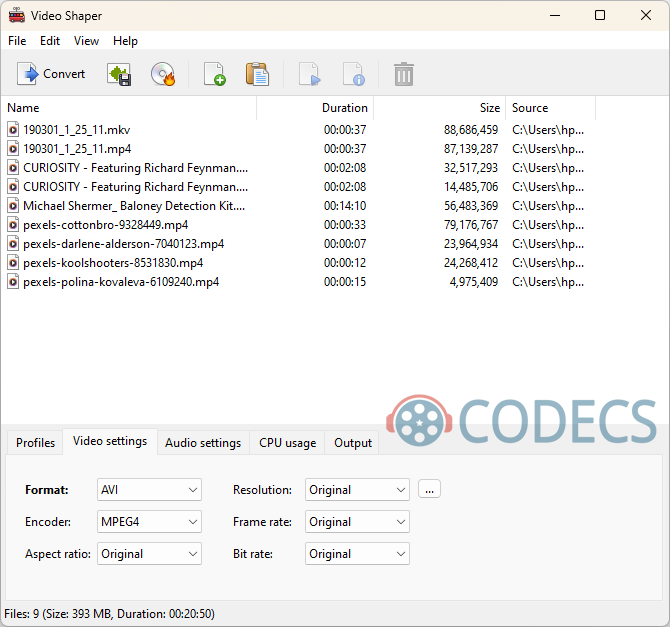The height and width of the screenshot is (627, 670).
Task: Select Michael Shermer_ Baloney Detection Kit row
Action: click(134, 206)
